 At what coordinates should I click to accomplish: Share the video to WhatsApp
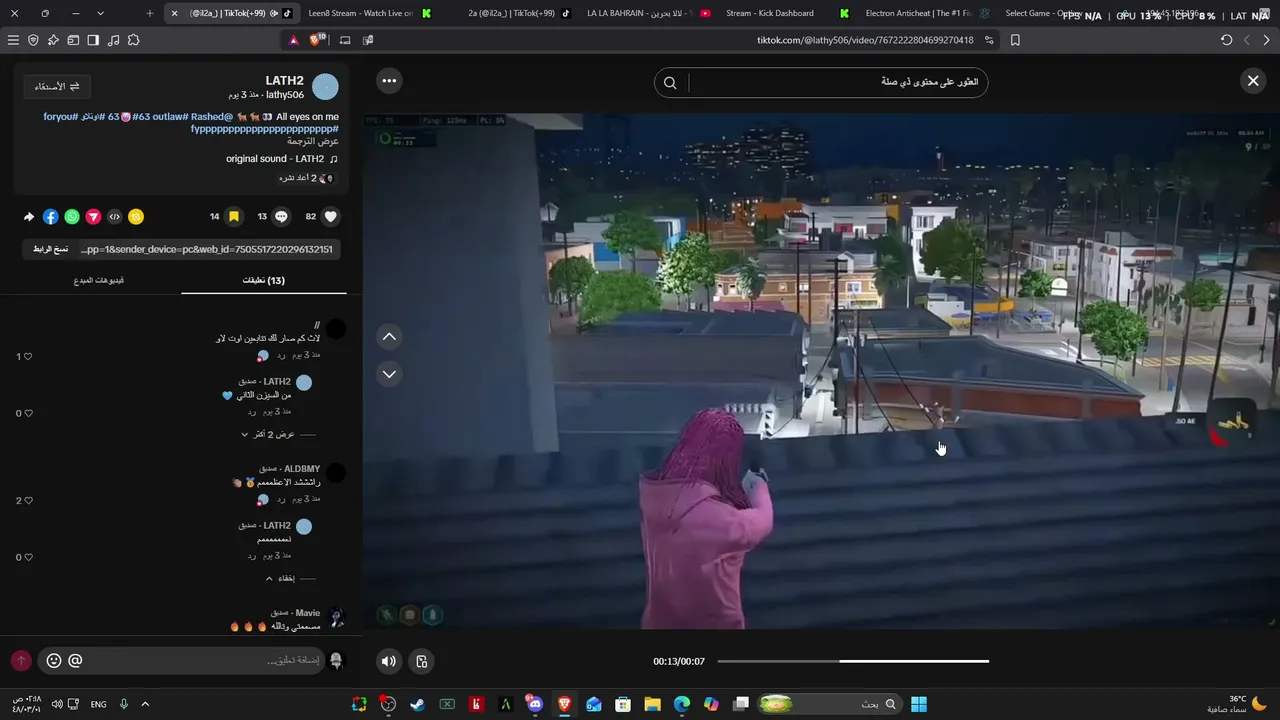click(x=72, y=216)
